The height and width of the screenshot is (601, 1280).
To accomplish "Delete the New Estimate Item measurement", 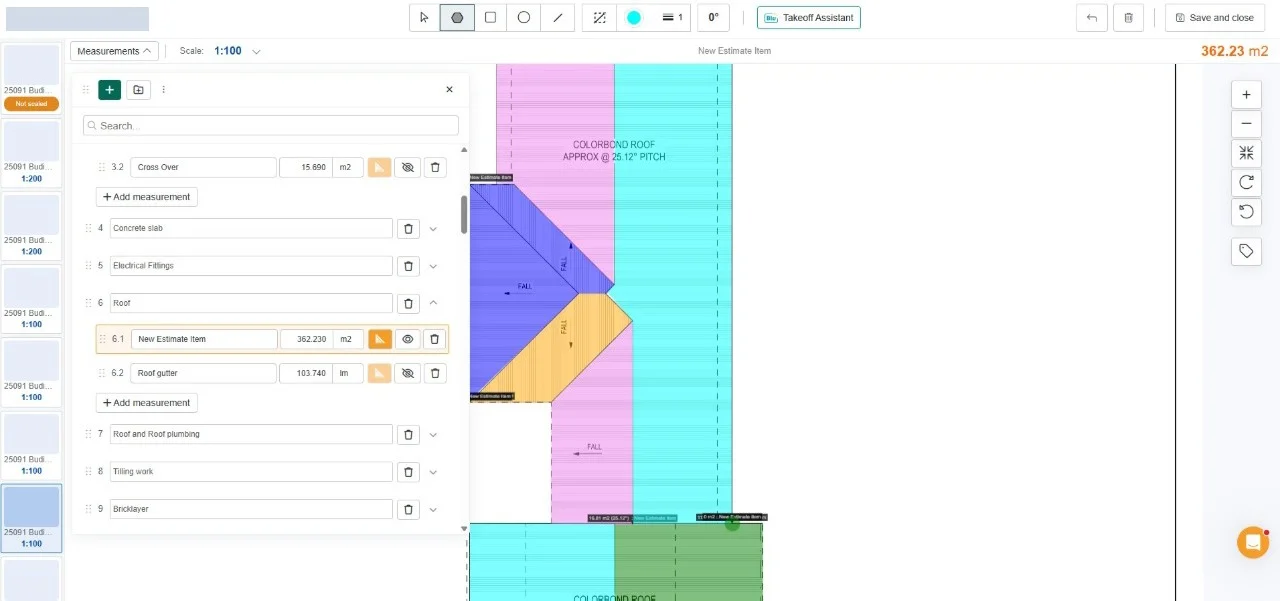I will (434, 339).
